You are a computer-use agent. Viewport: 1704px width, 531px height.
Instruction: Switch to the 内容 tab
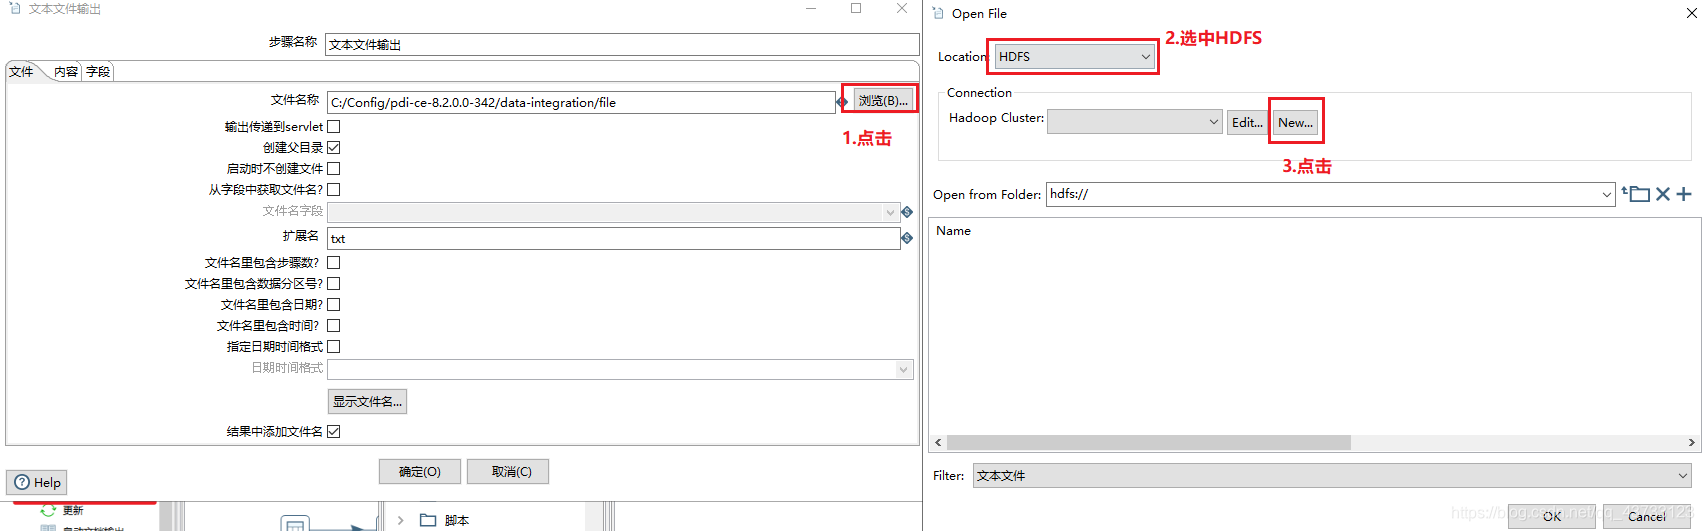tap(66, 72)
